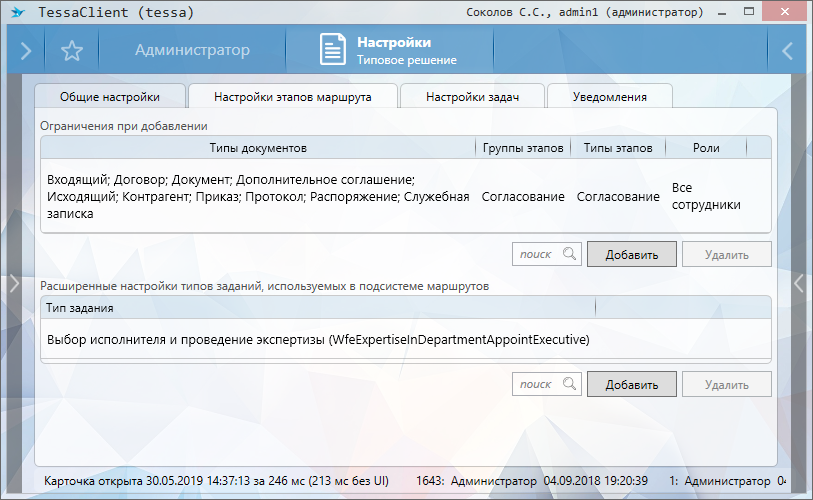This screenshot has height=500, width=813.
Task: Select the Администратор workspace tab
Action: pyautogui.click(x=192, y=51)
